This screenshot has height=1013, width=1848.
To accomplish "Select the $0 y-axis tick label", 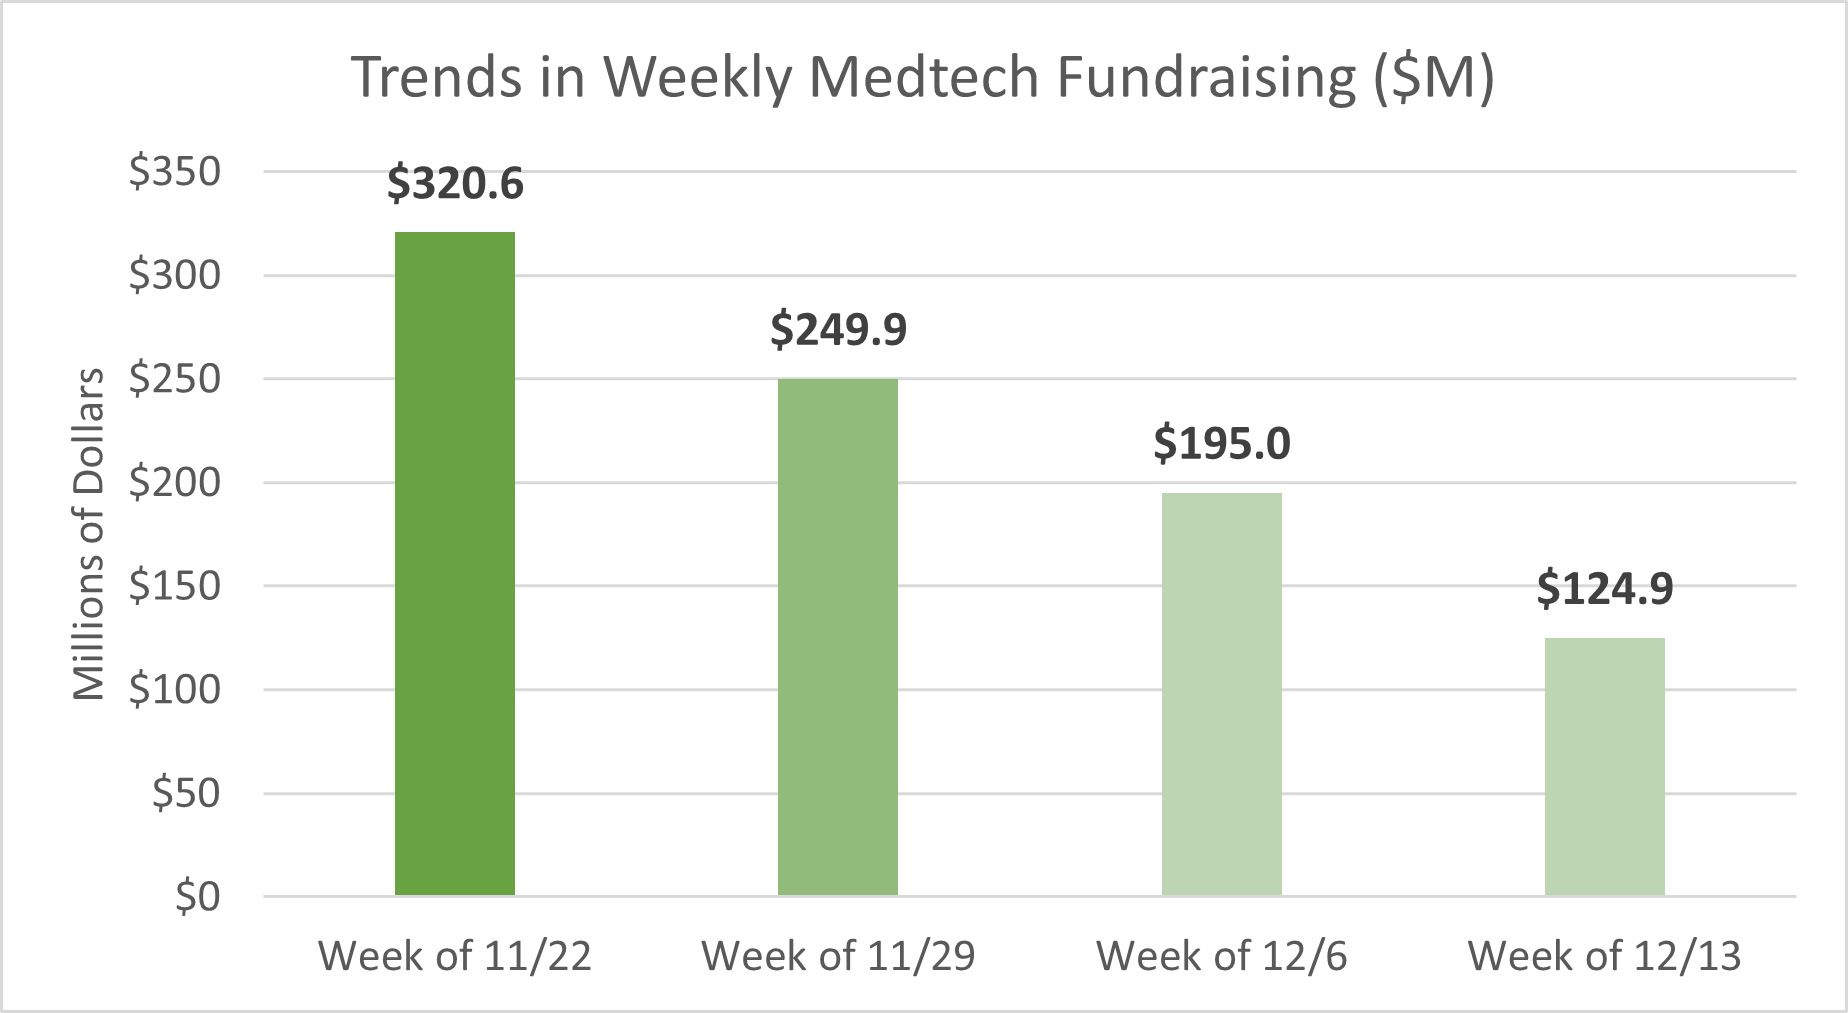I will (x=197, y=897).
